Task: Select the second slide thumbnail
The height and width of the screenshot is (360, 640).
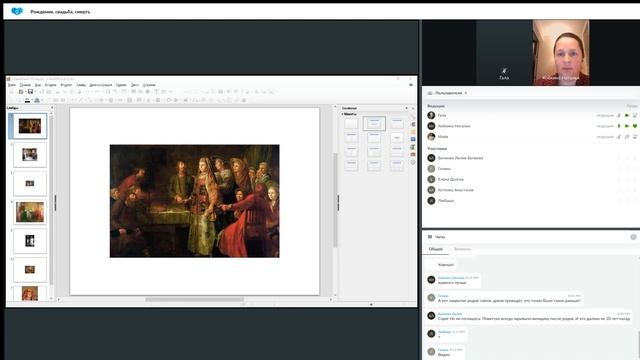Action: [30, 155]
